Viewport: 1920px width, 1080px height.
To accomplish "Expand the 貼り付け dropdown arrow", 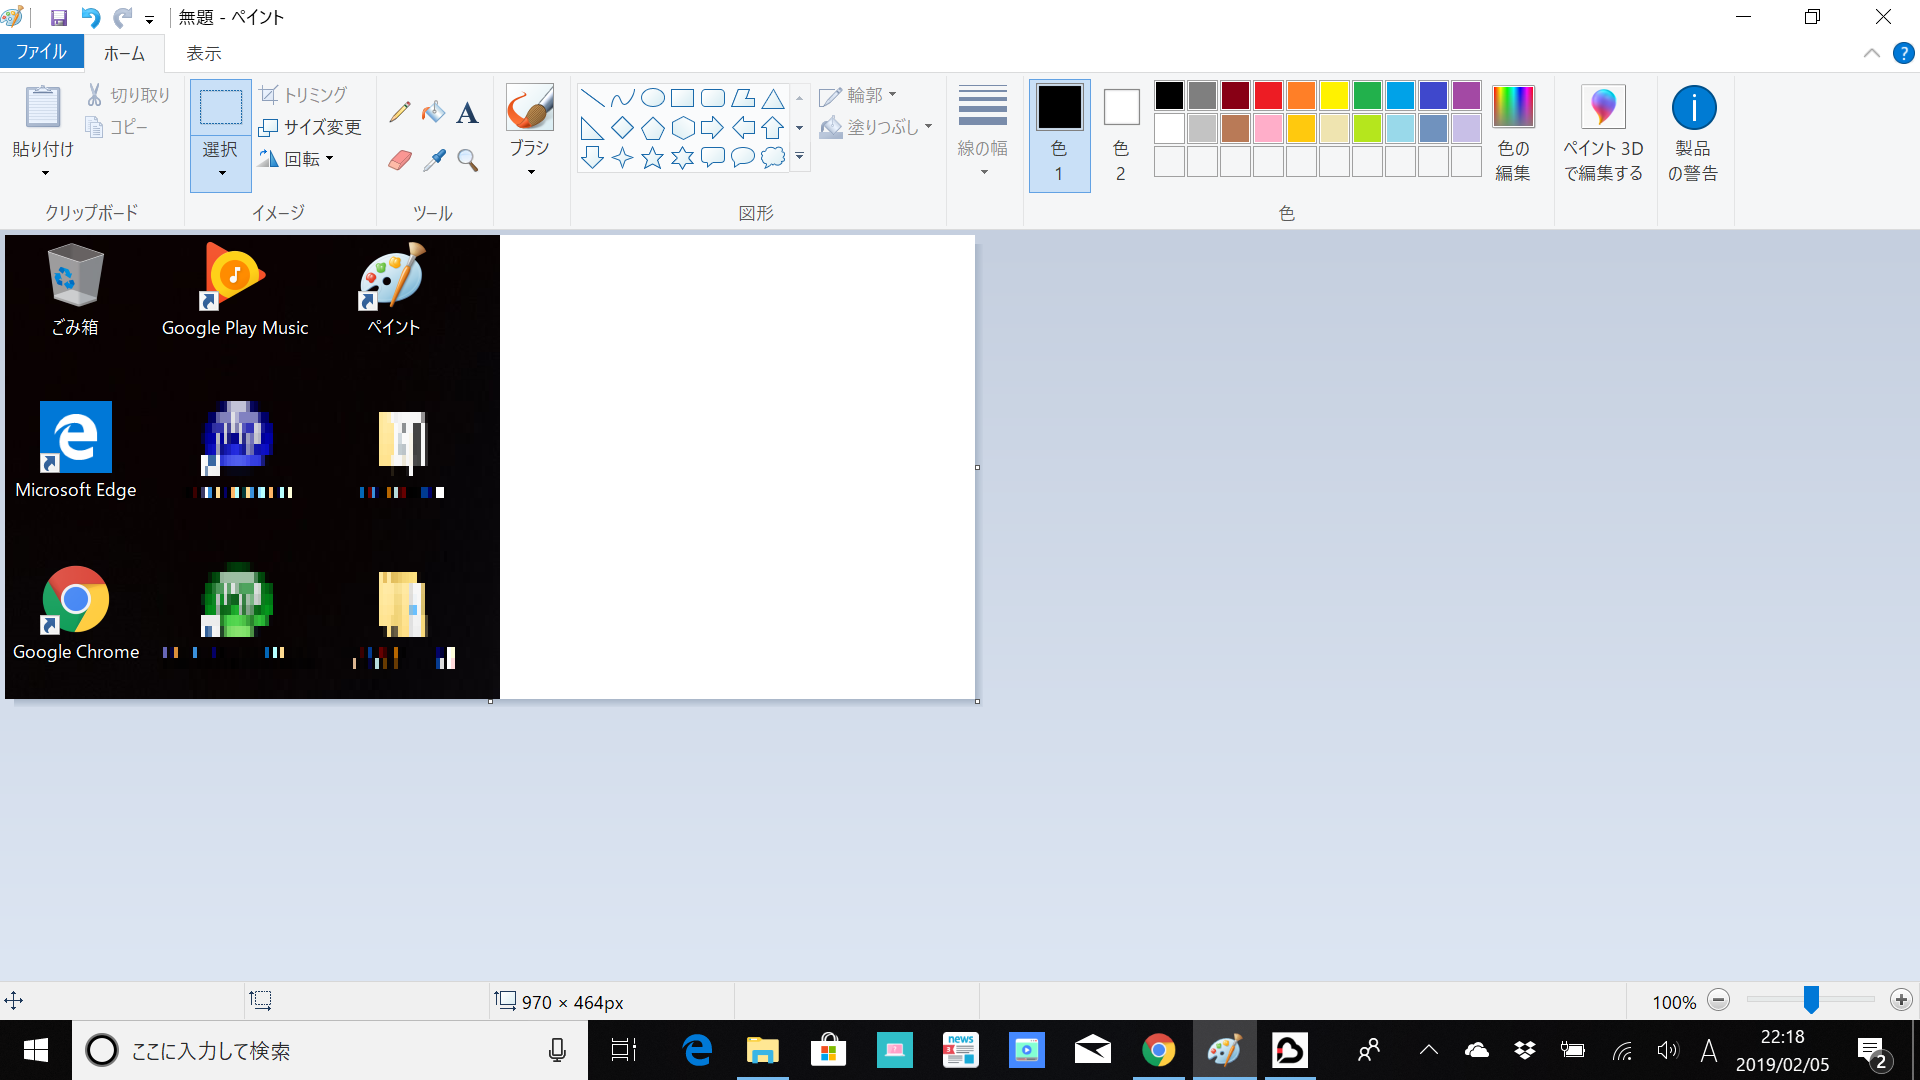I will click(44, 173).
